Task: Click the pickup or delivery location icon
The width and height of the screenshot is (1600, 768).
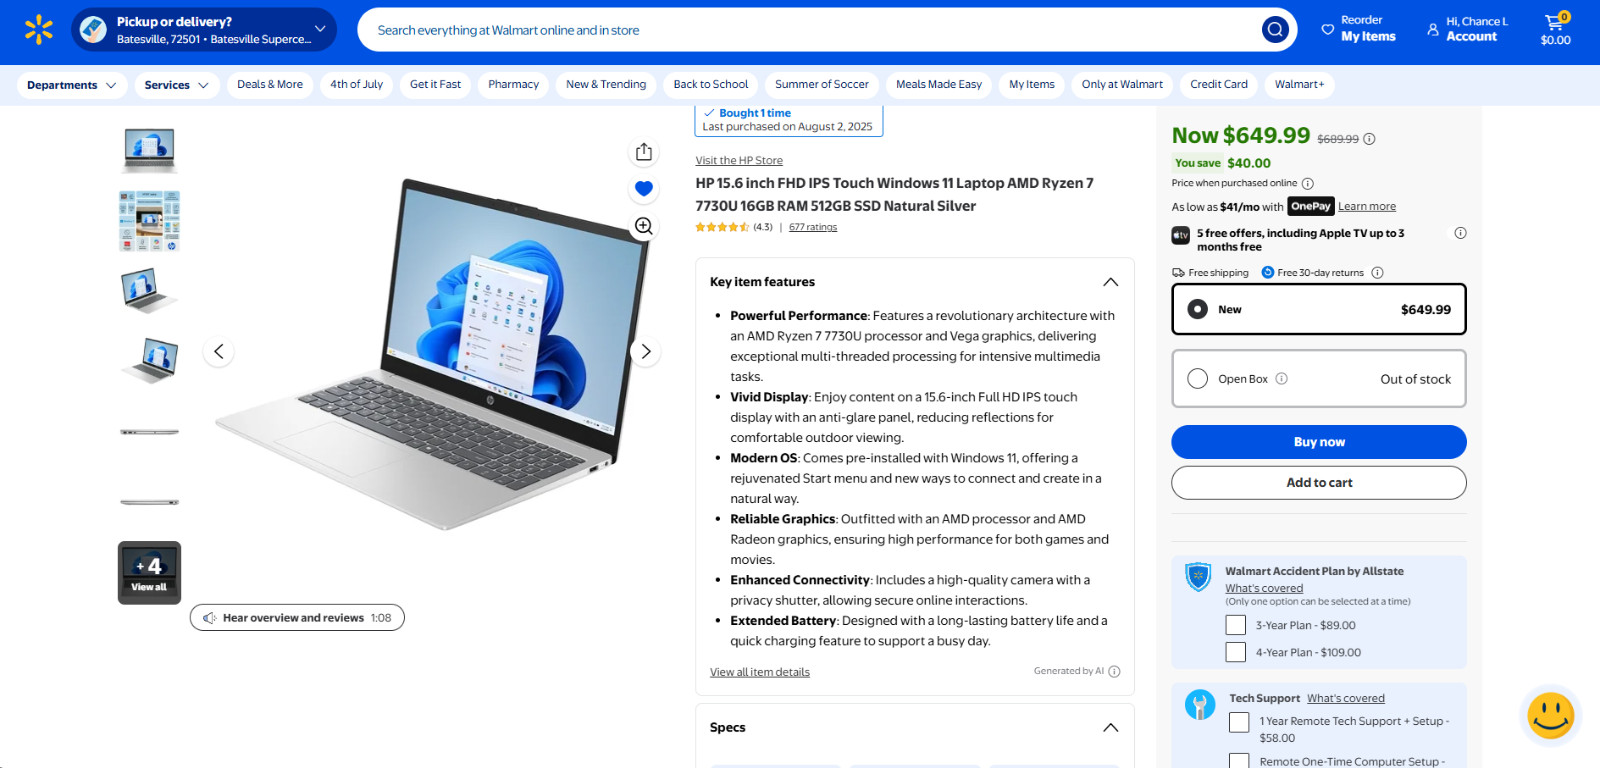Action: [x=93, y=30]
